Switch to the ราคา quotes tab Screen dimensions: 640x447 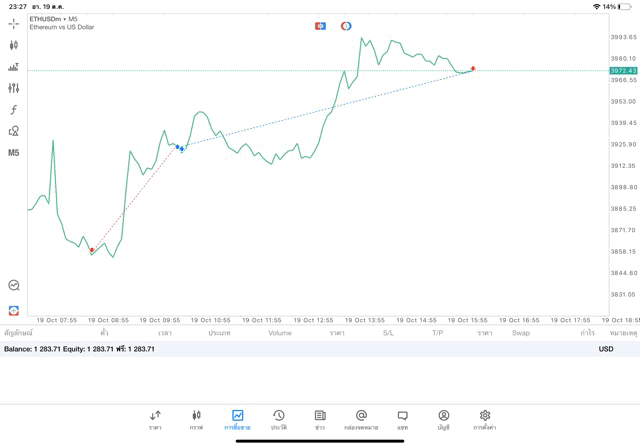click(x=155, y=419)
